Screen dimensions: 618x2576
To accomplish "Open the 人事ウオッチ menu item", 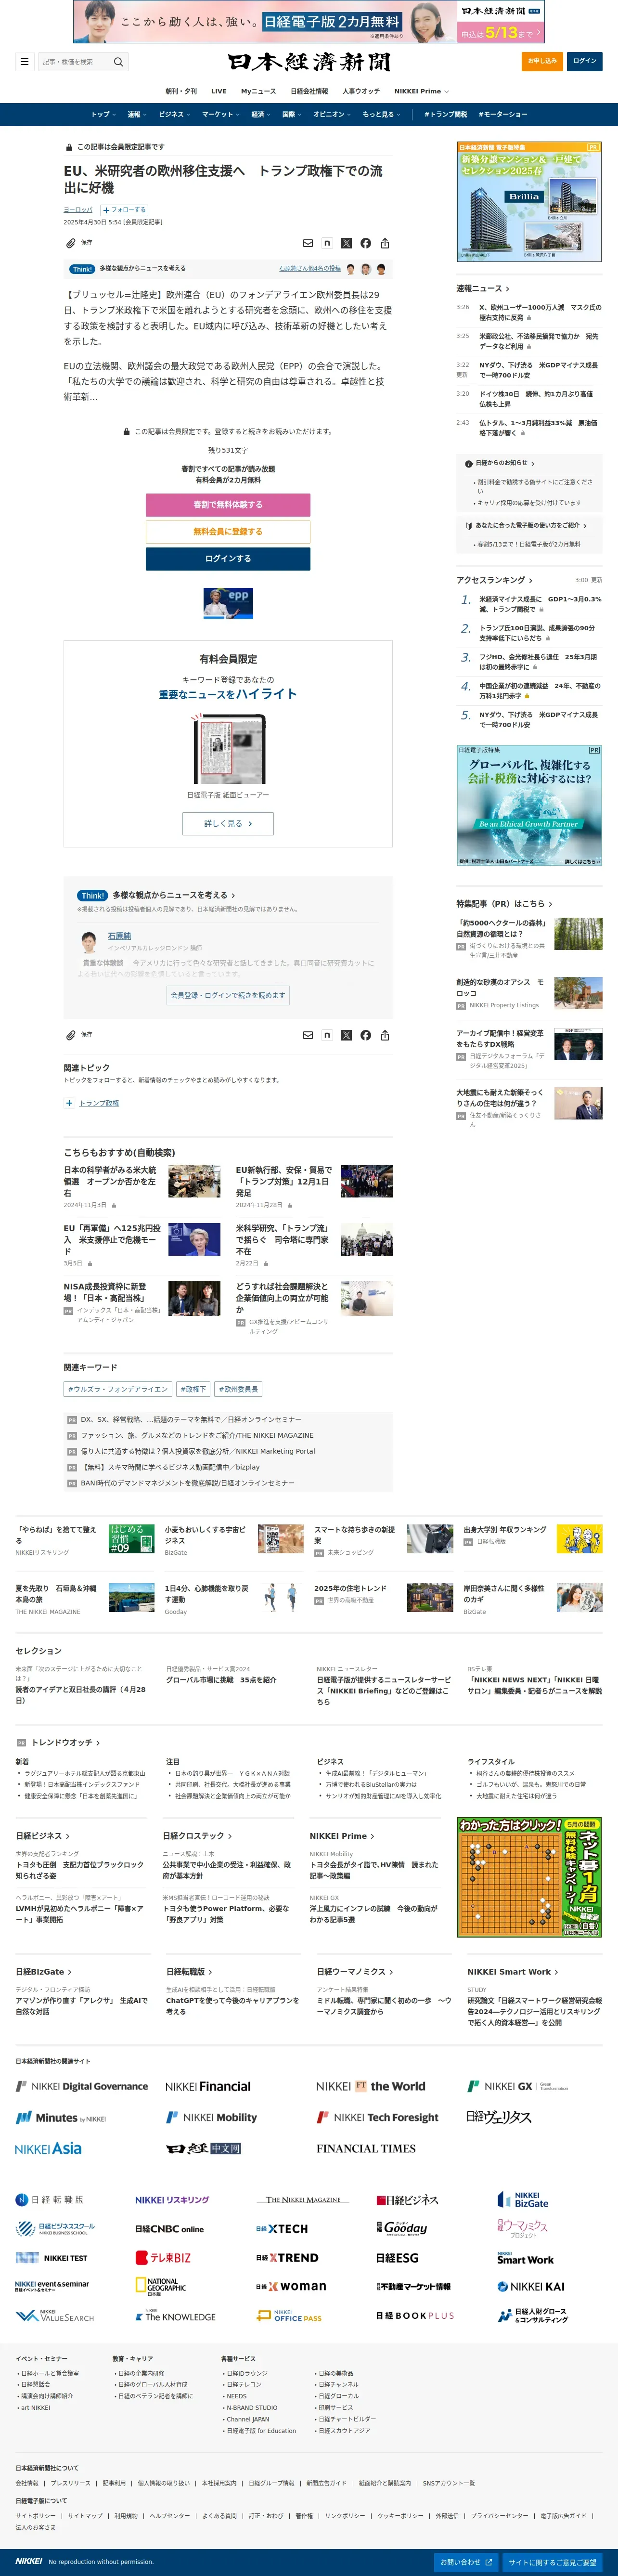I will coord(361,91).
